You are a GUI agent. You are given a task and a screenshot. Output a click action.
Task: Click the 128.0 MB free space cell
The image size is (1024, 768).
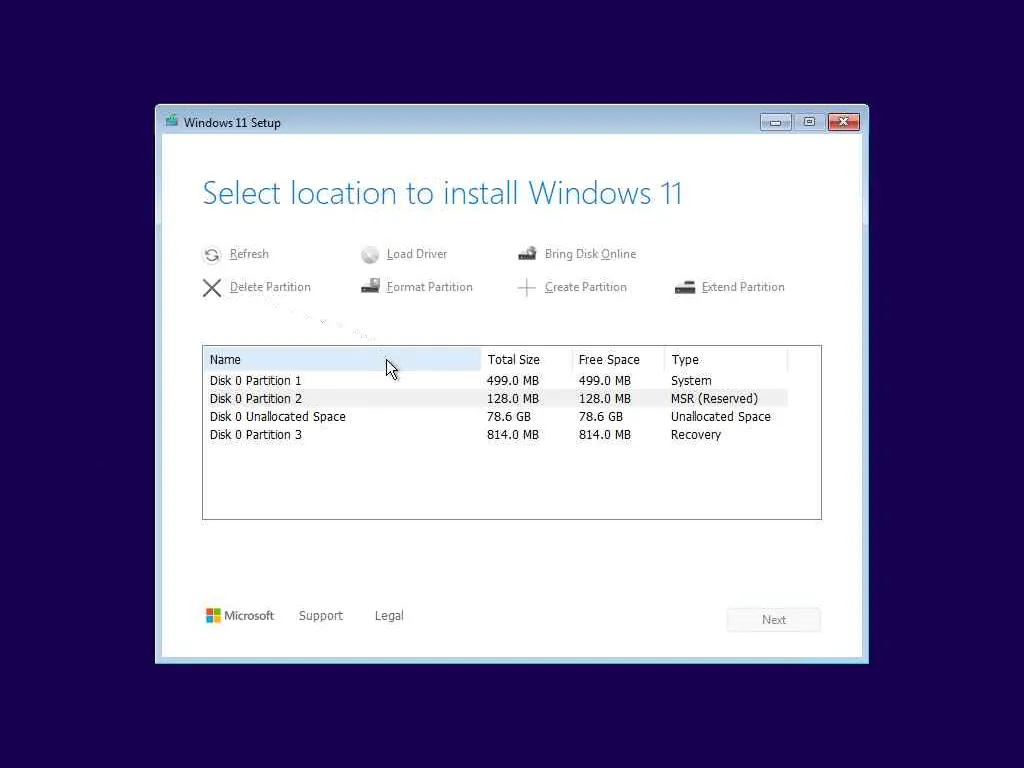click(x=605, y=398)
